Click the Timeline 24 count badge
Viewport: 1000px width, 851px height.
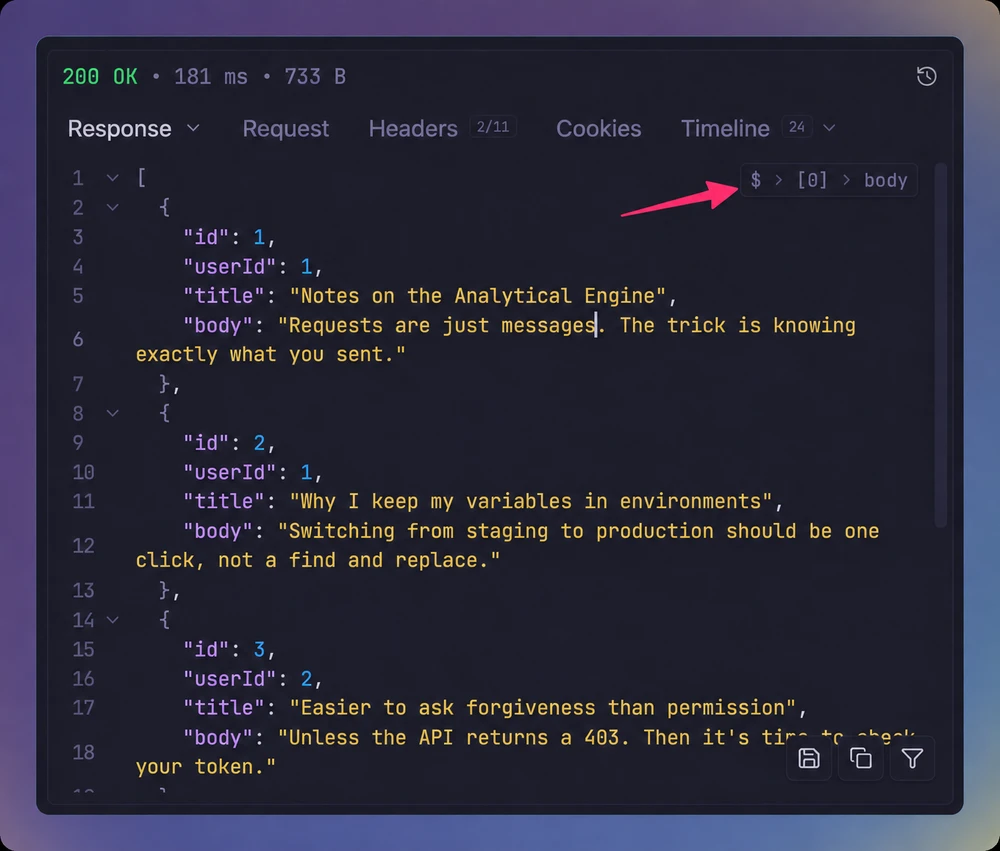coord(797,127)
